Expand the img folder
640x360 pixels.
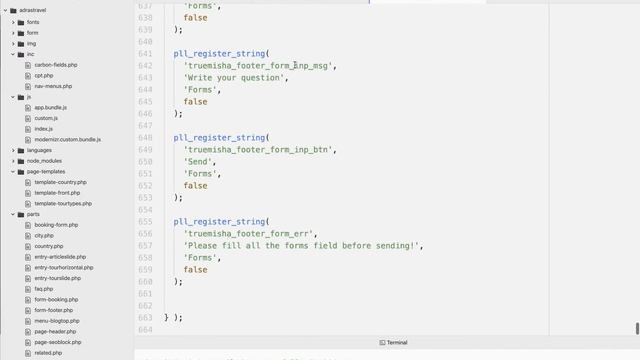pos(13,44)
